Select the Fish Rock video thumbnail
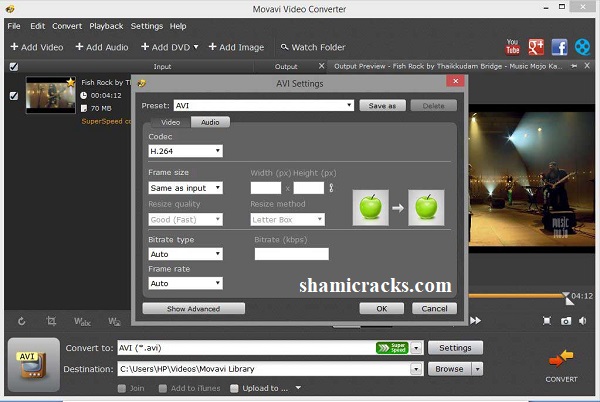 [x=51, y=95]
